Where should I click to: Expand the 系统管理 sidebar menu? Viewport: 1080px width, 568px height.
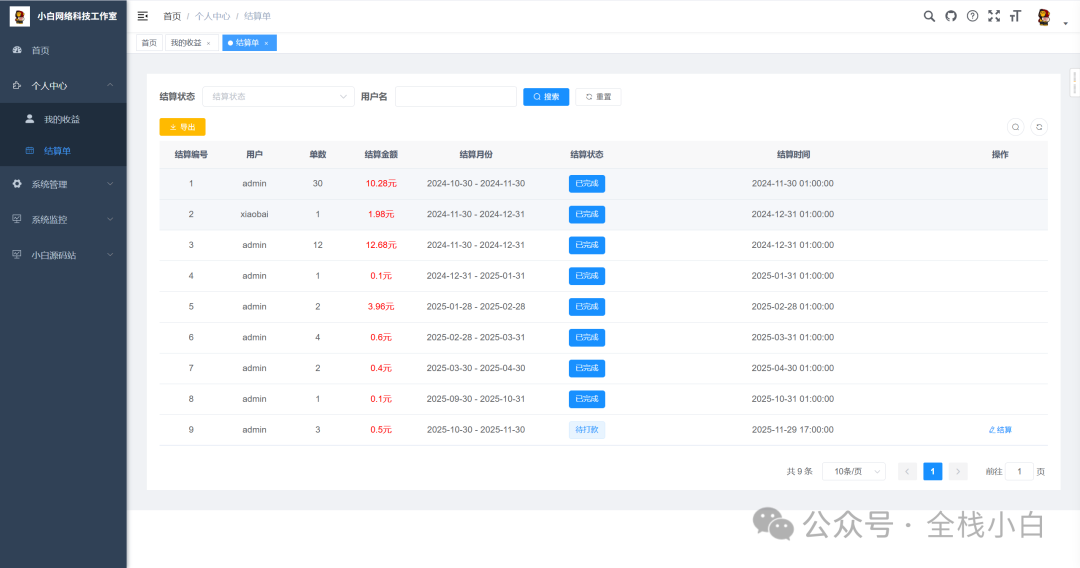coord(64,184)
